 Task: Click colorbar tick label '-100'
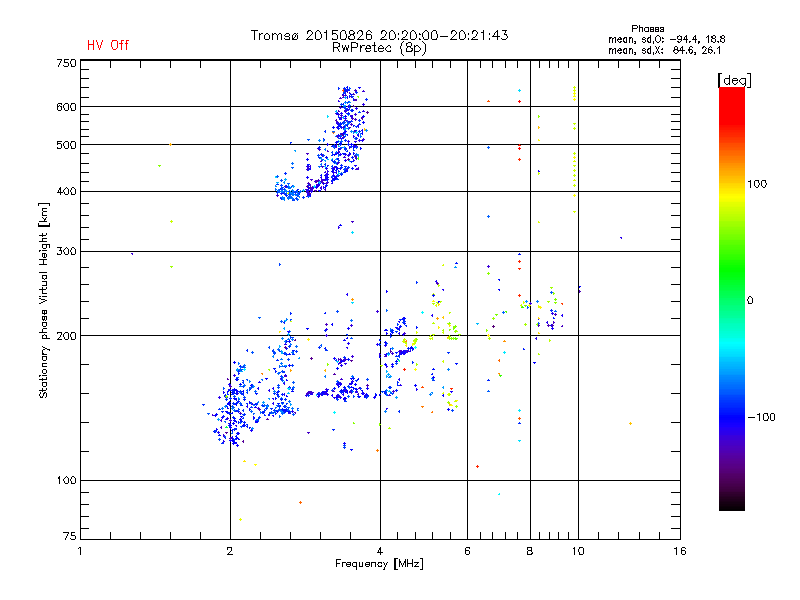(x=762, y=417)
